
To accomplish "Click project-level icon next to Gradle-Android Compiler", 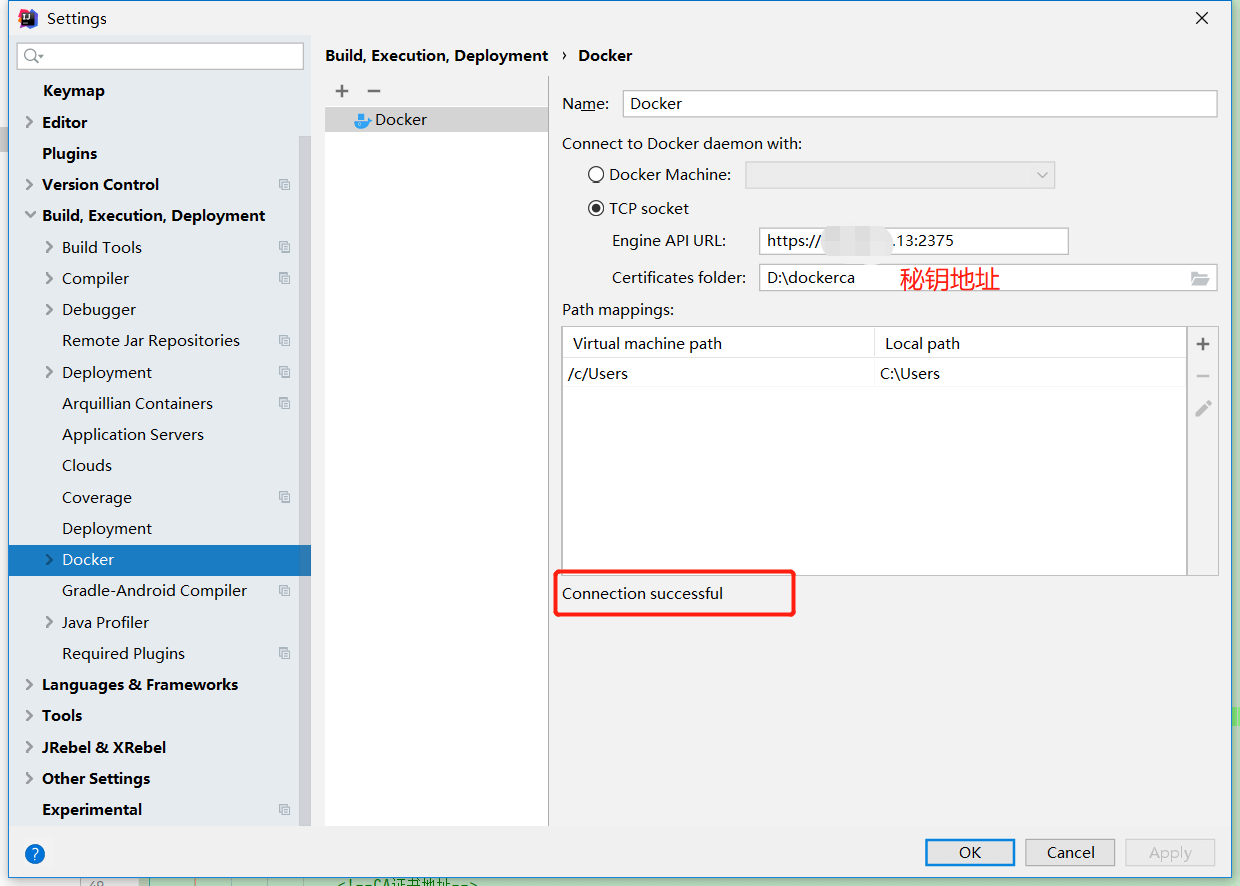I will click(x=285, y=591).
